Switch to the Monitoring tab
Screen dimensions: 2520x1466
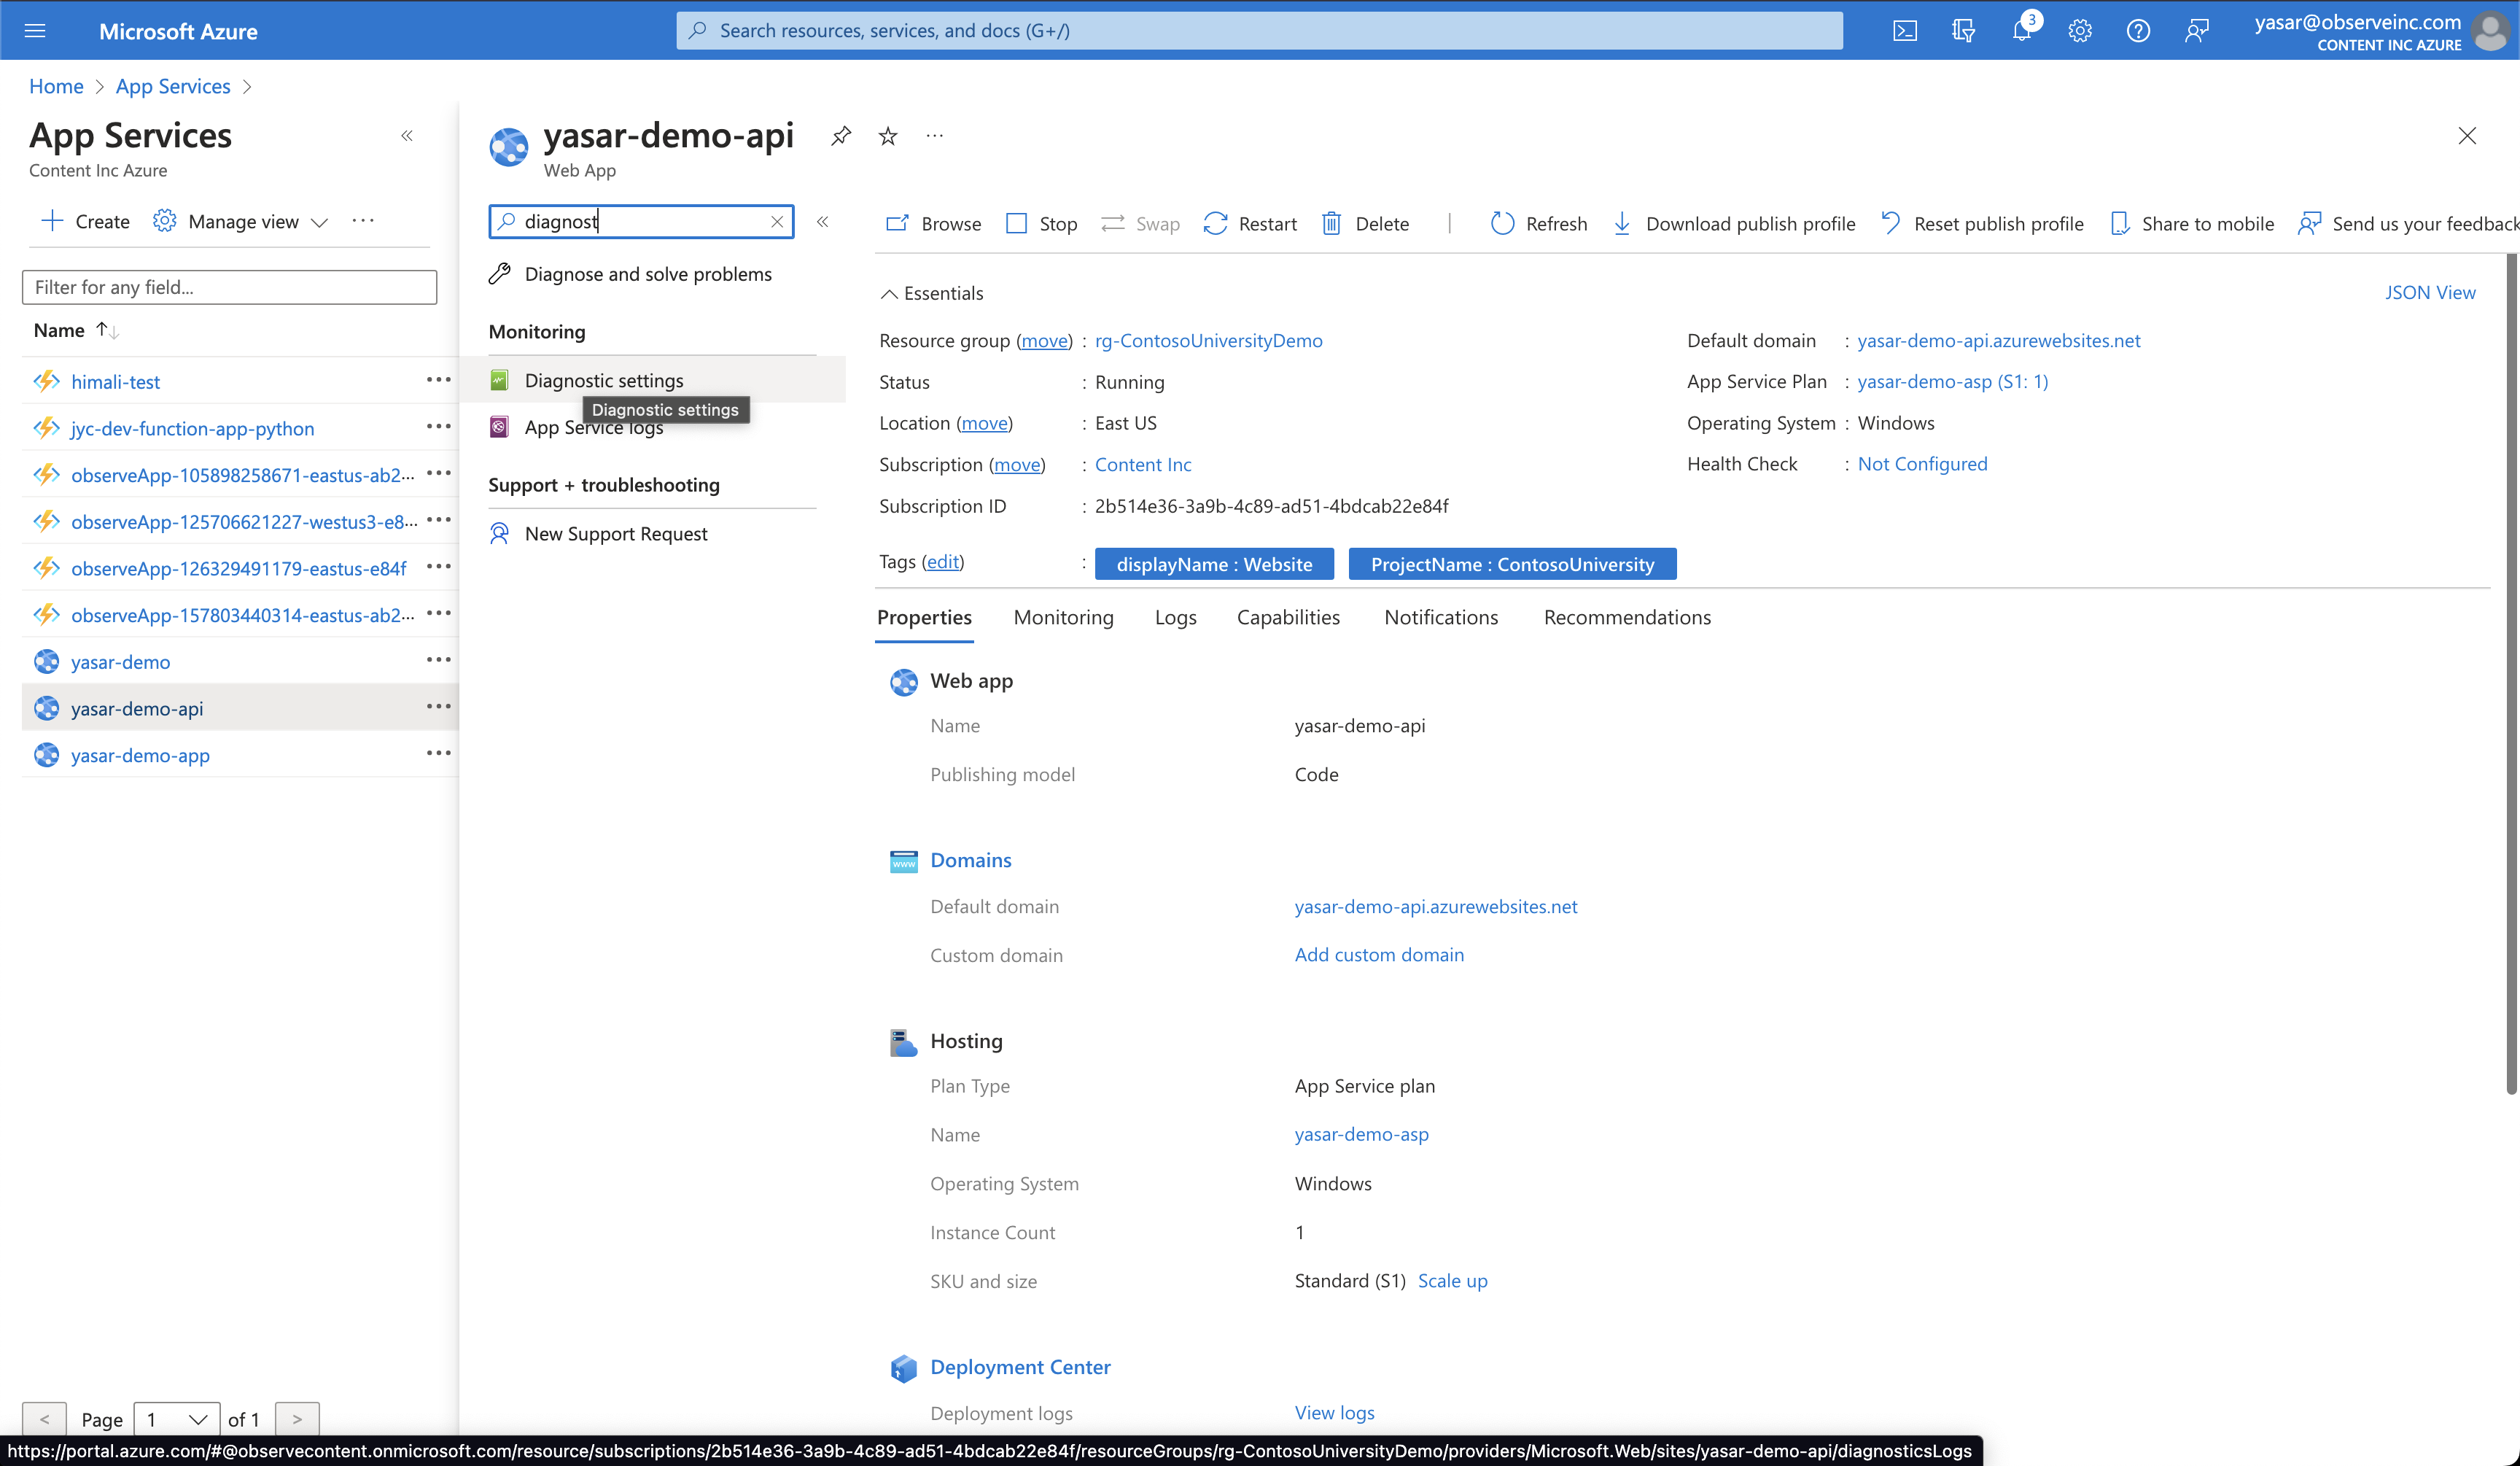(x=1063, y=617)
